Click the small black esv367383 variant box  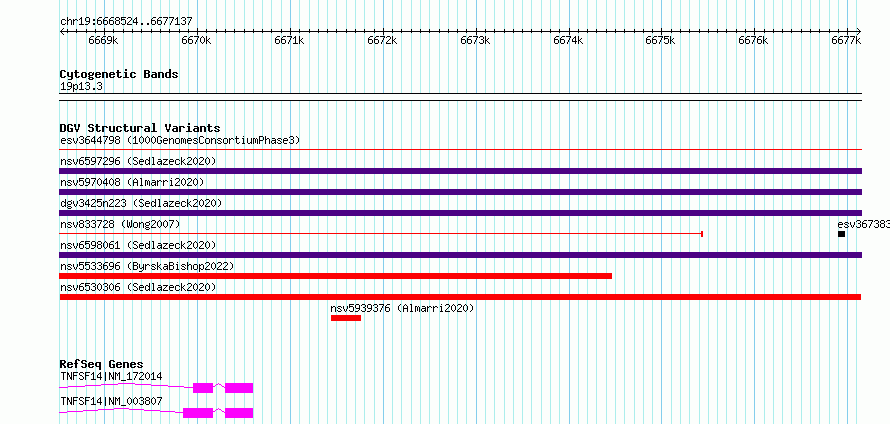(x=841, y=234)
